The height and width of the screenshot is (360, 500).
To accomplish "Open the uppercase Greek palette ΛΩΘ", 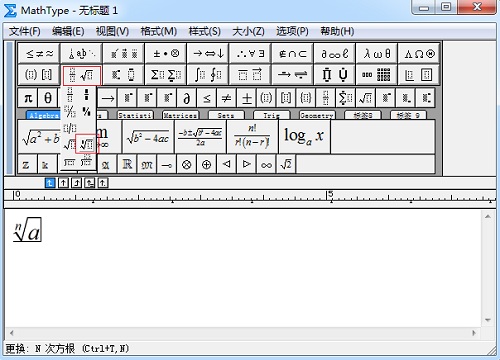I will tap(419, 53).
